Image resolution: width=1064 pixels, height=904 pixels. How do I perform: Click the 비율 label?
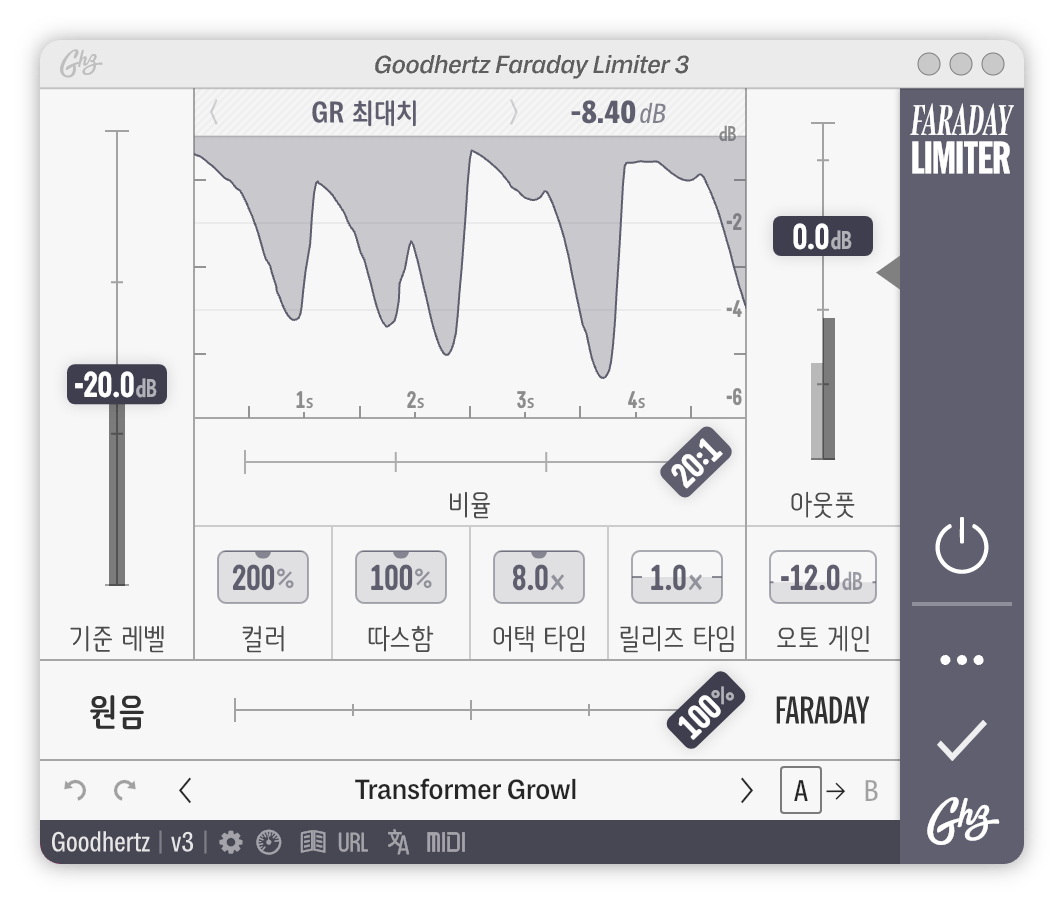click(470, 504)
